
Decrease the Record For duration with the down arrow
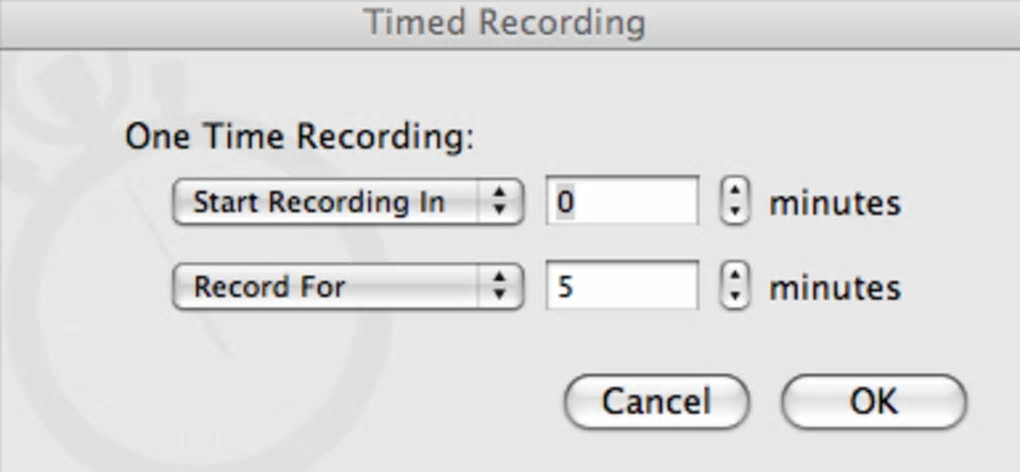[x=735, y=298]
